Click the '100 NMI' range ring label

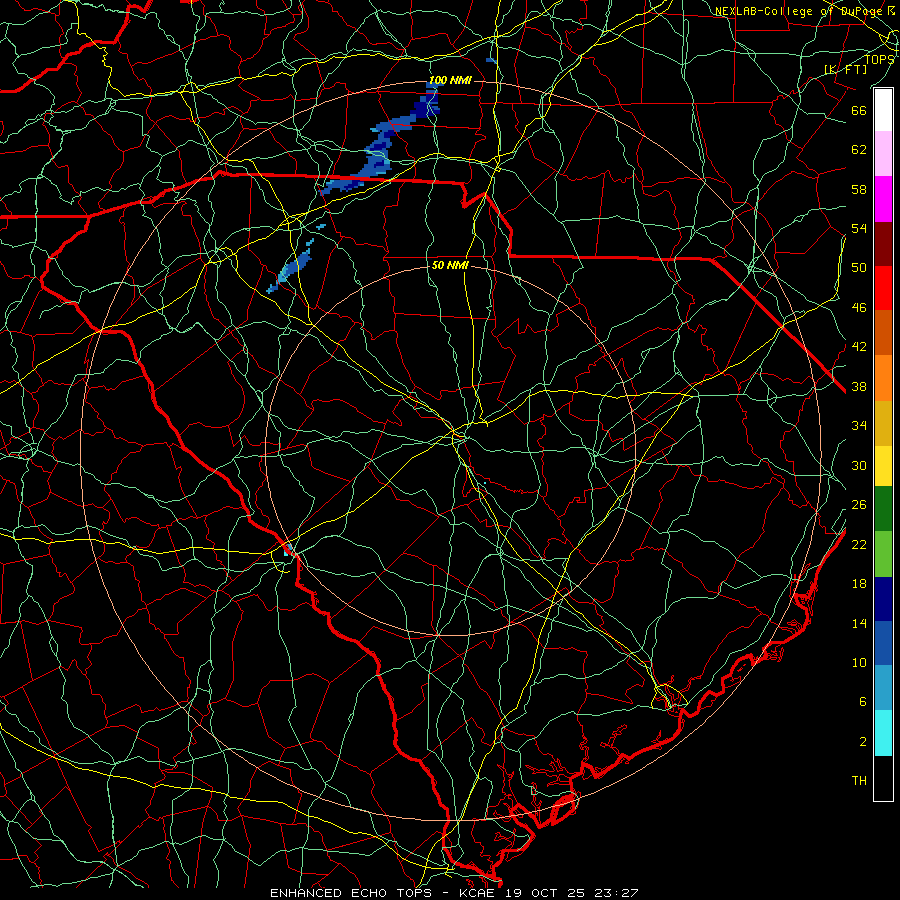click(x=450, y=80)
